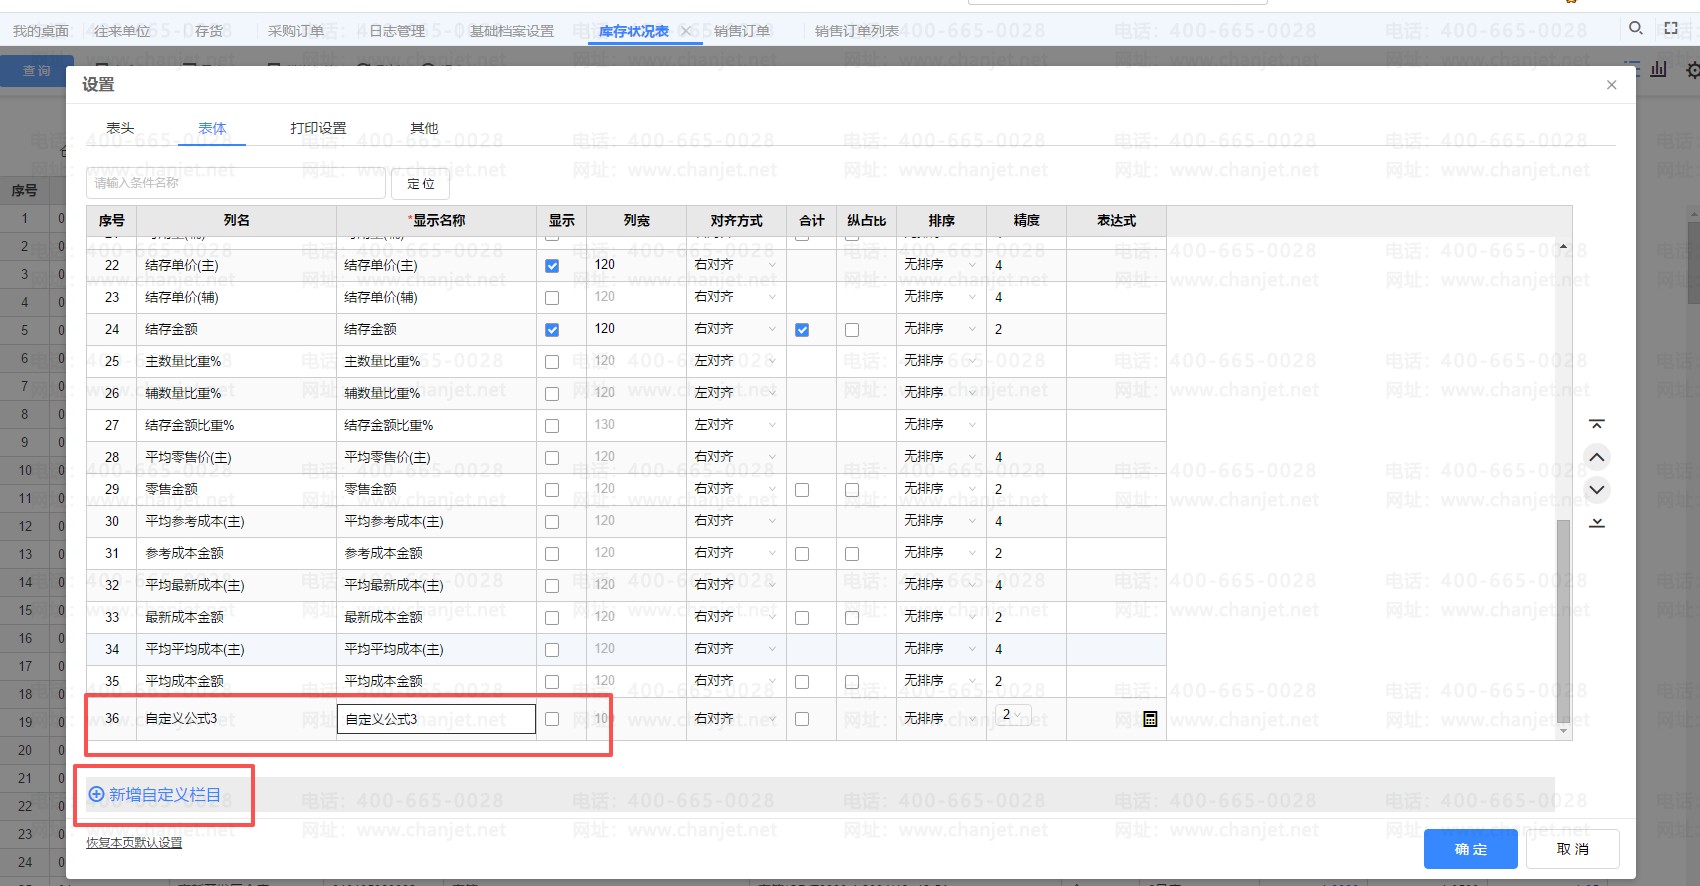The height and width of the screenshot is (886, 1700).
Task: Edit 列宽 value 130 for 结存金额比重%
Action: (x=605, y=425)
